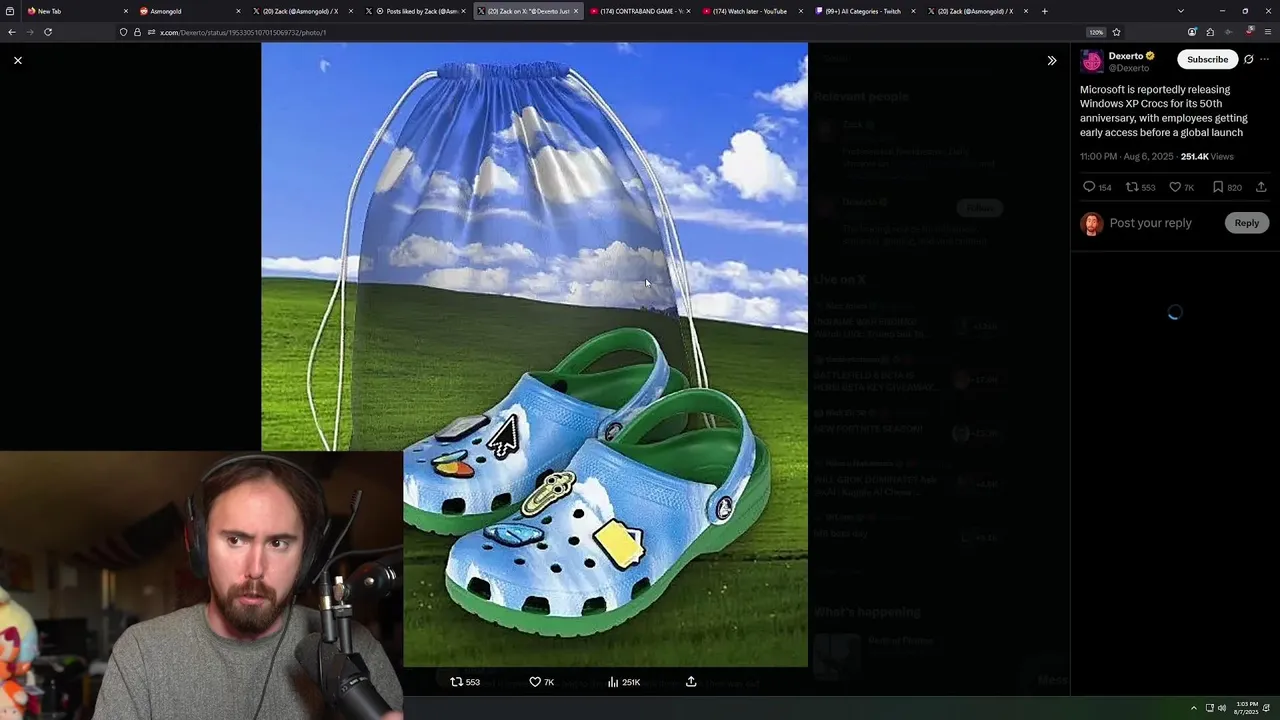Viewport: 1280px width, 720px height.
Task: Open the Grok explain icon beside Subscribe
Action: coord(1248,60)
